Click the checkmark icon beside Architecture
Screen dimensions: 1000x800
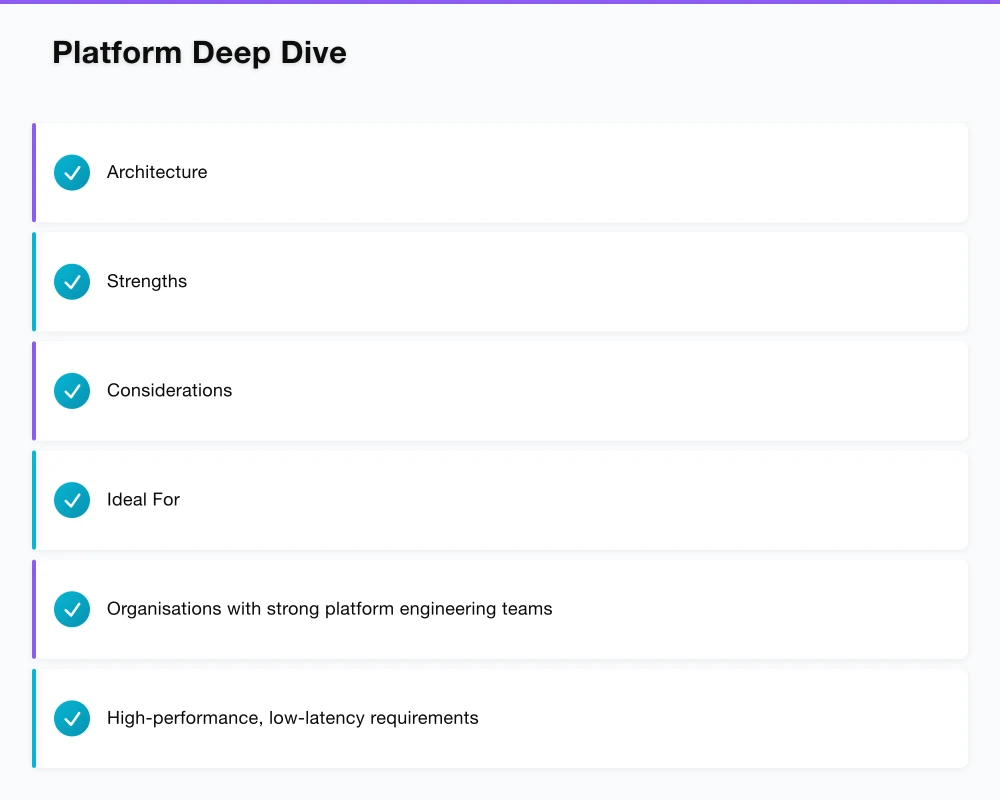point(71,172)
